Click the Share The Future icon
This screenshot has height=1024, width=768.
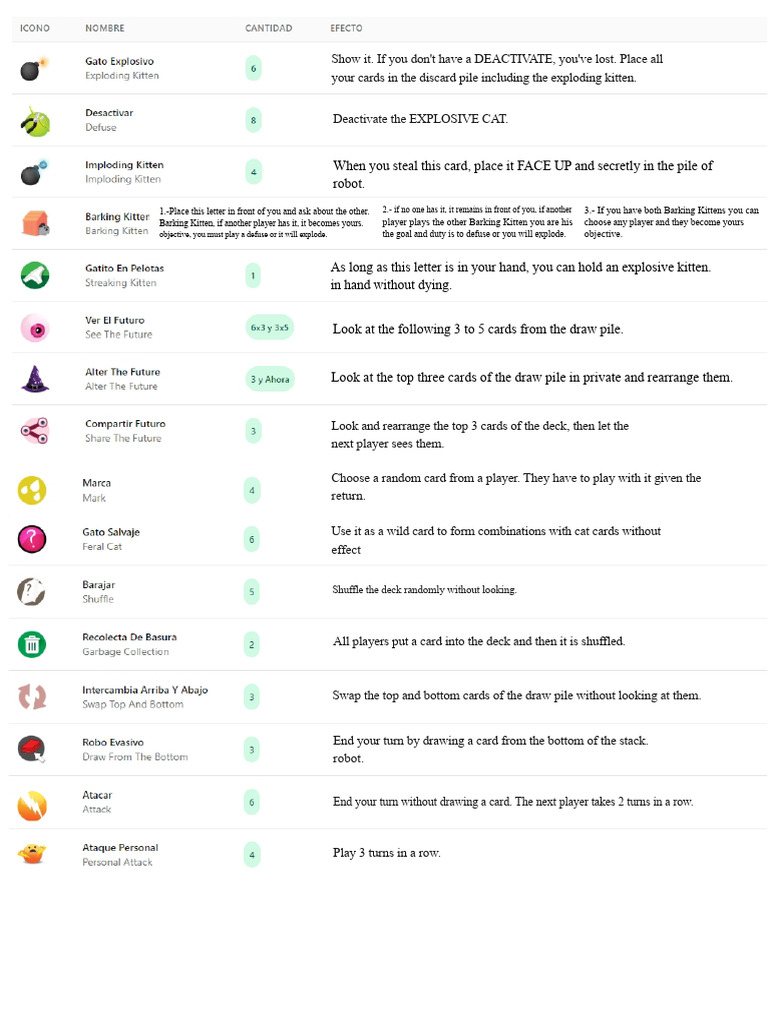[x=34, y=431]
